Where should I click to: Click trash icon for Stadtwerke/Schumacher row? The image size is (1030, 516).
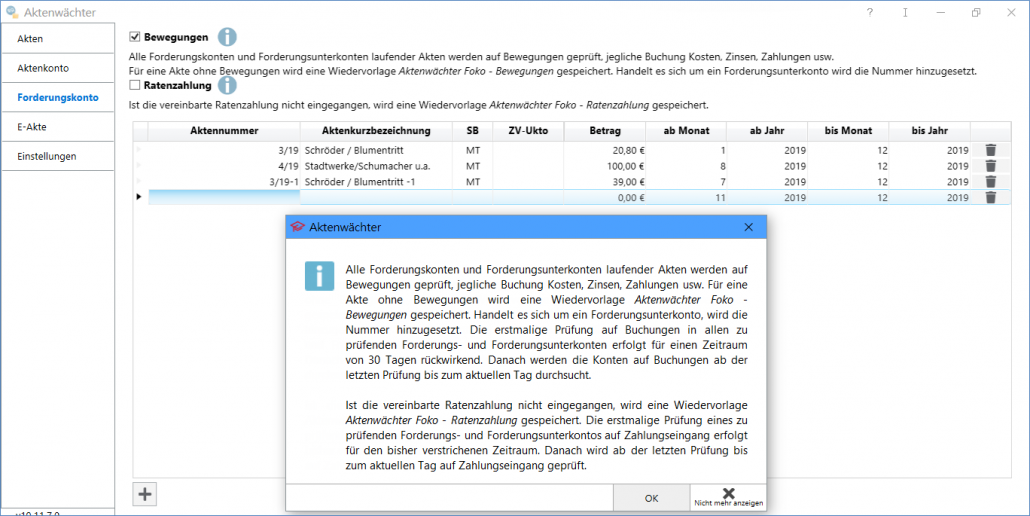pos(990,166)
